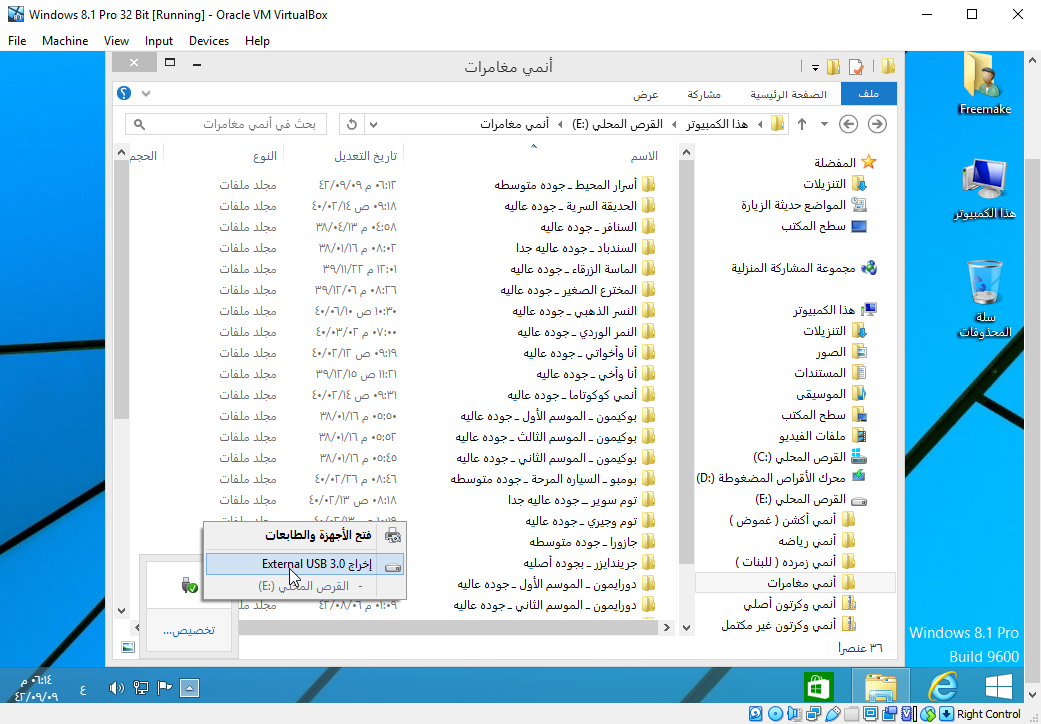This screenshot has height=724, width=1041.
Task: Open سلة المحذوفات recycle bin desktop icon
Action: point(985,299)
